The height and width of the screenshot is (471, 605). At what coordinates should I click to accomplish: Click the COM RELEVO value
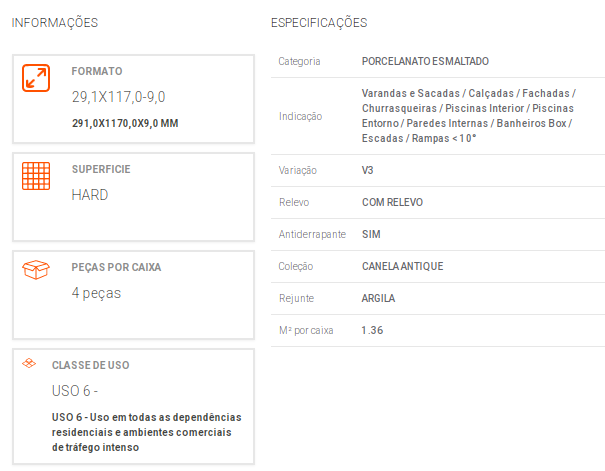coord(392,202)
